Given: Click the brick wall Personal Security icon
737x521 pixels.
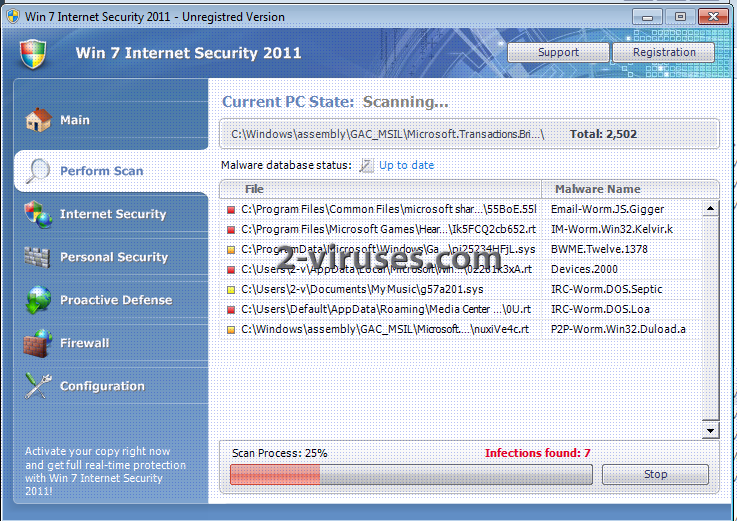Looking at the screenshot, I should (x=37, y=257).
